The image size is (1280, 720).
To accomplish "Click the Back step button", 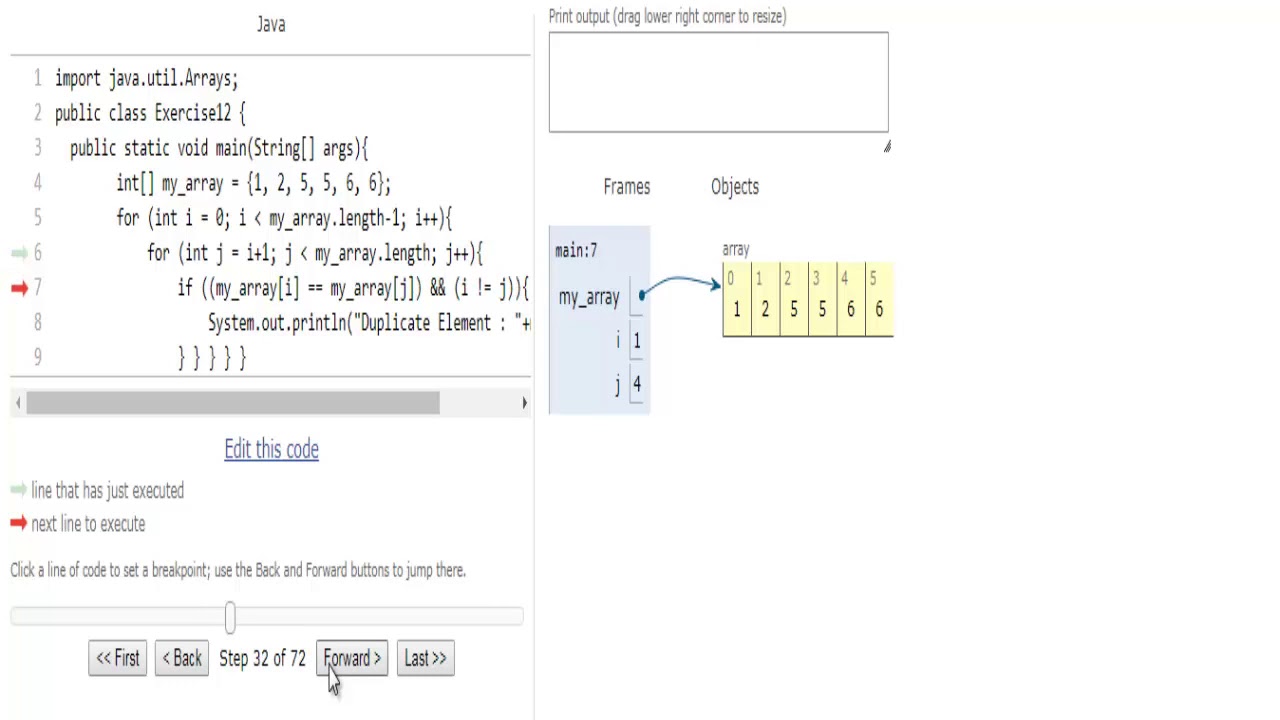I will pyautogui.click(x=182, y=658).
